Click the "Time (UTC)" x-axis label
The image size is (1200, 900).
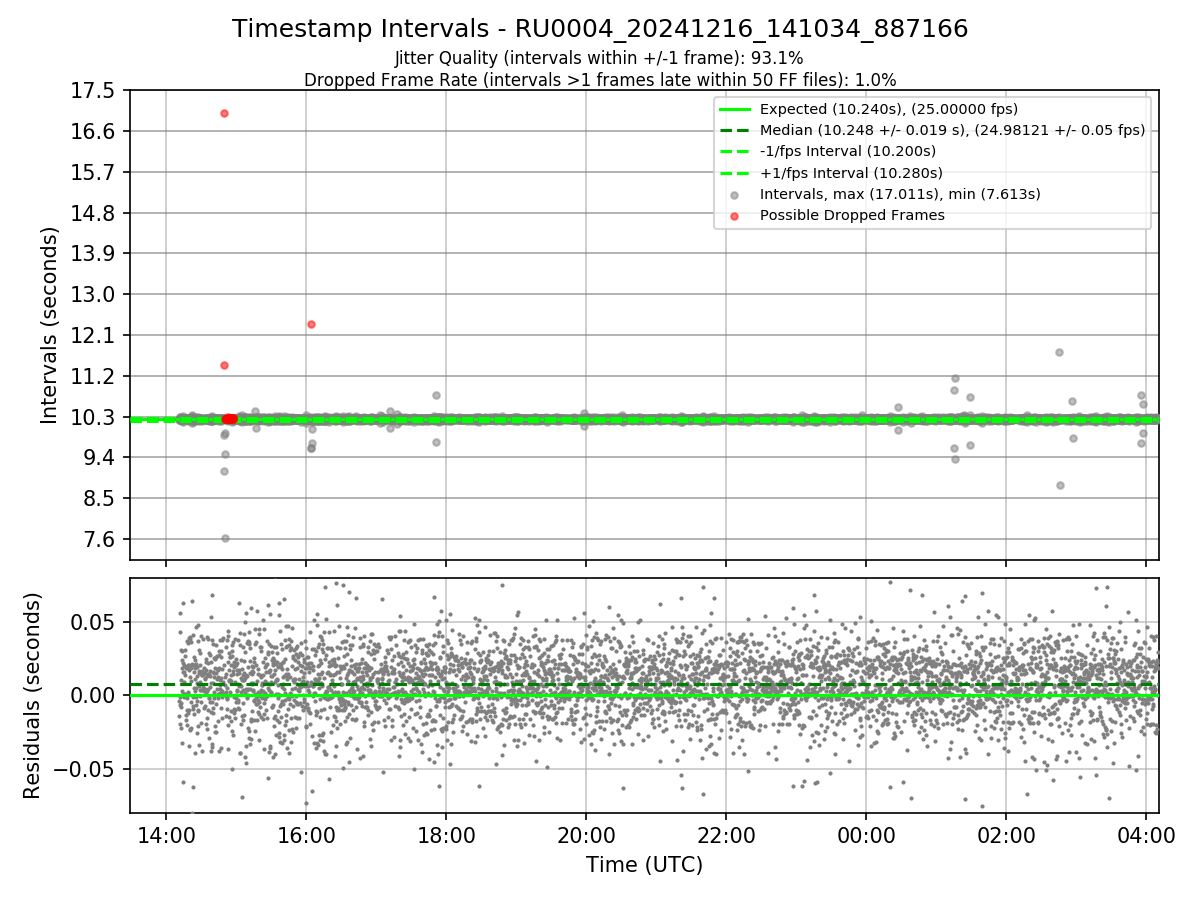pos(644,865)
